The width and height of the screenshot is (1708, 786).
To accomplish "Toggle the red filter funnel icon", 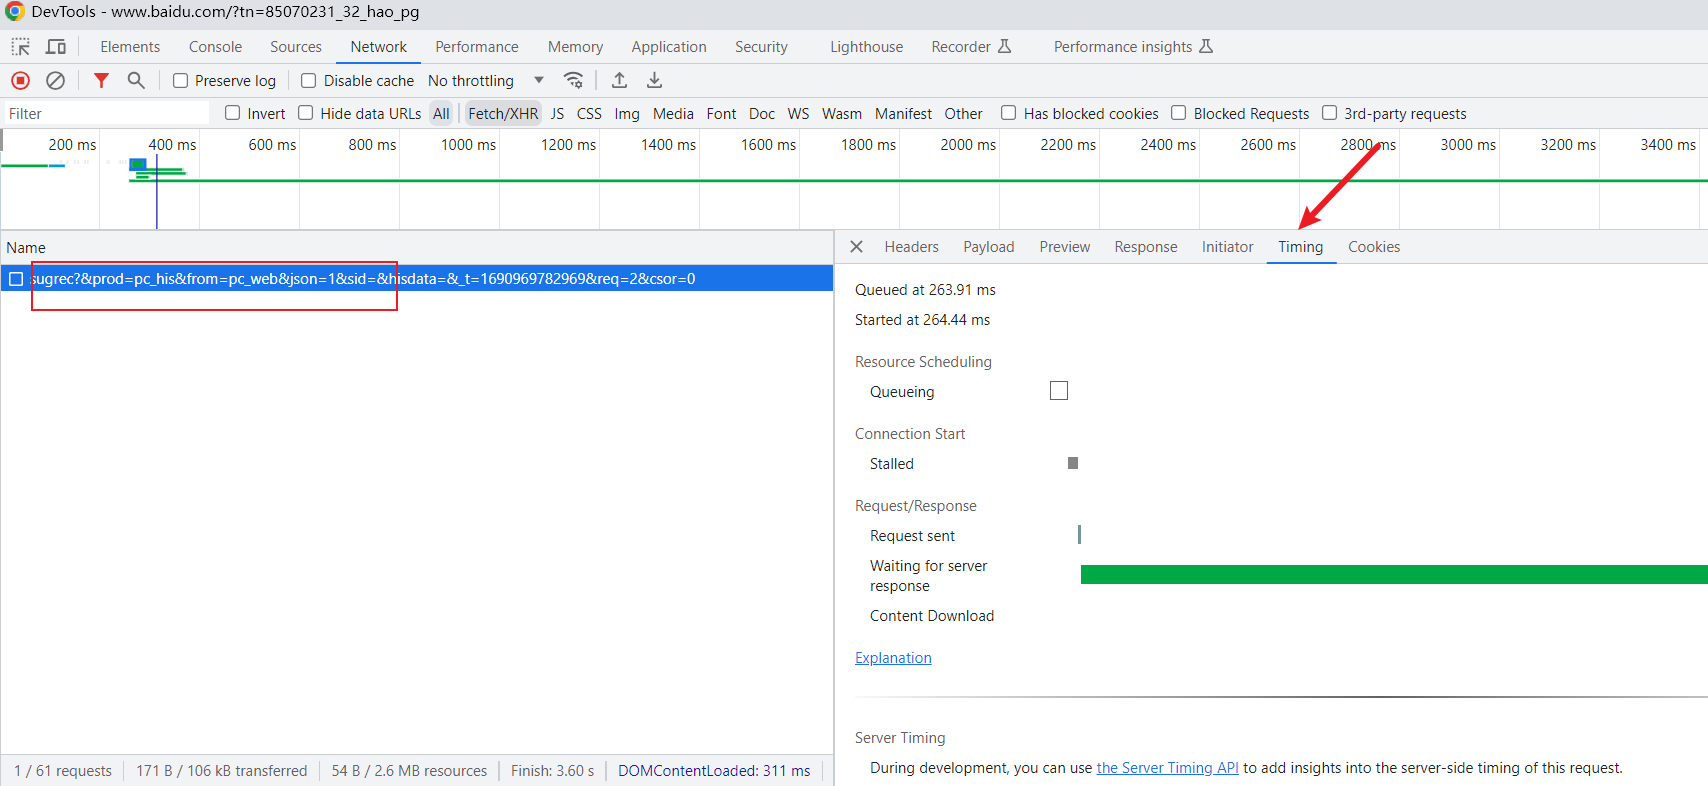I will [101, 81].
